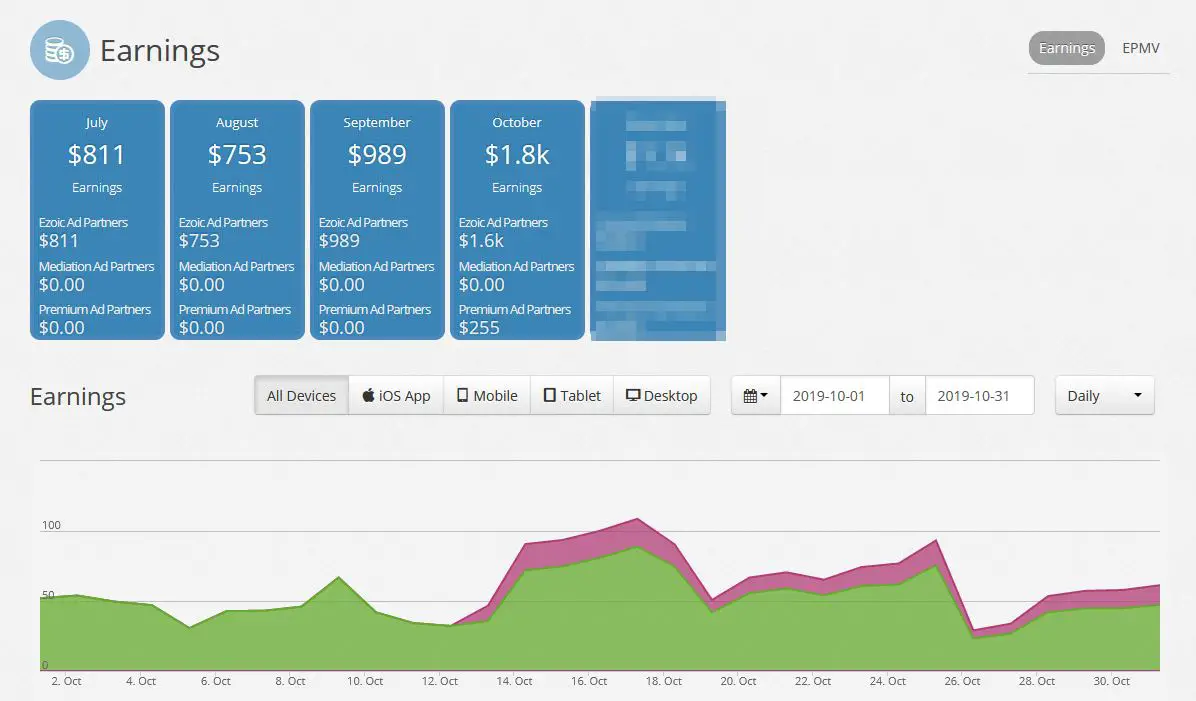Screen dimensions: 1196x701
Task: Expand the Daily interval dropdown
Action: point(1104,395)
